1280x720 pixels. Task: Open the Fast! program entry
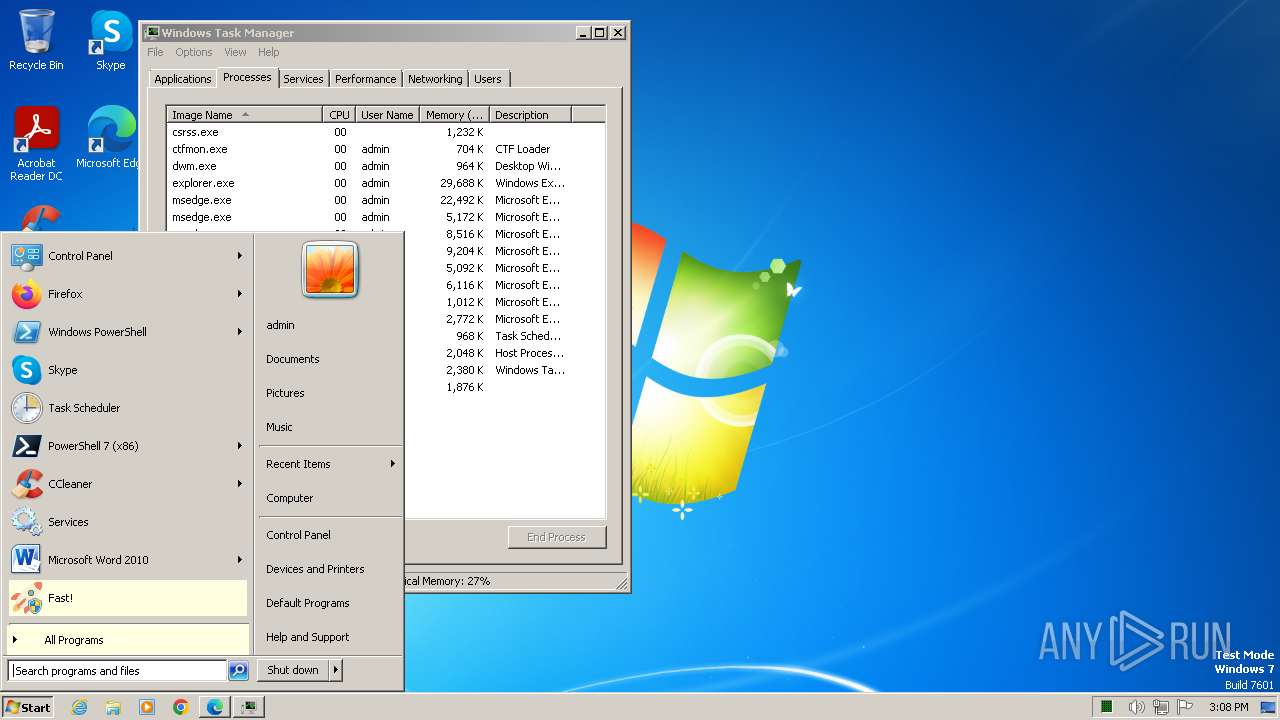pos(128,598)
